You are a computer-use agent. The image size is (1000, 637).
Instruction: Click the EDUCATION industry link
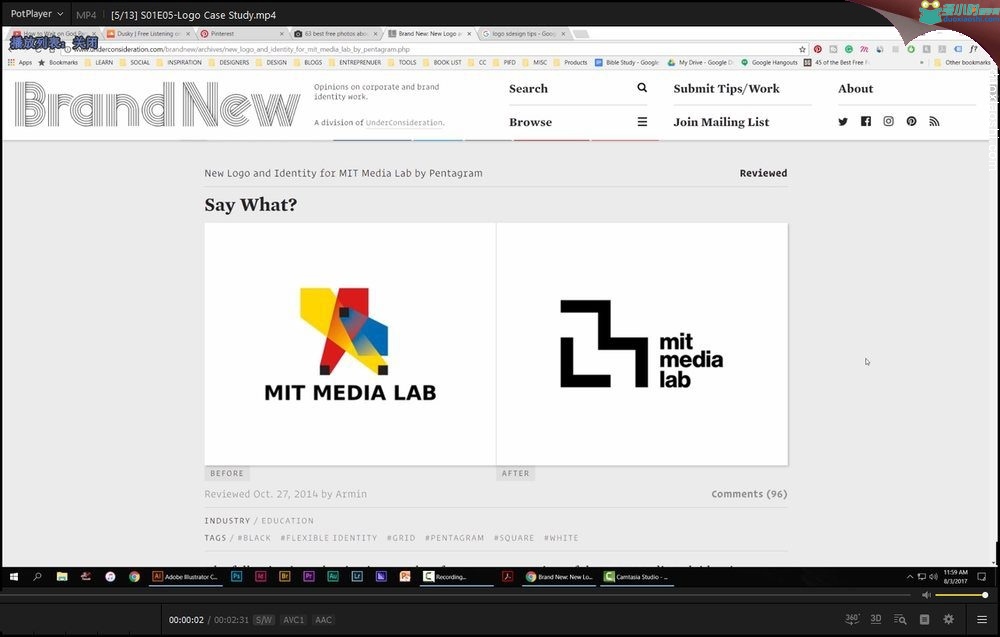click(x=288, y=521)
